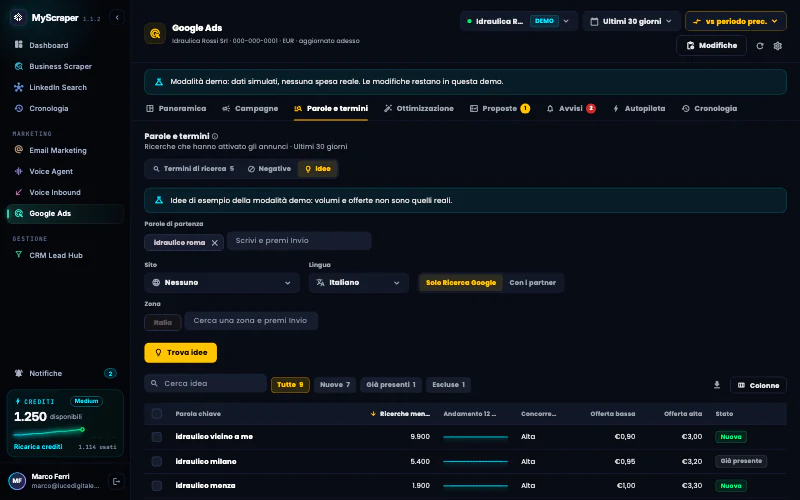Open Cronologia in the sidebar

[x=65, y=108]
